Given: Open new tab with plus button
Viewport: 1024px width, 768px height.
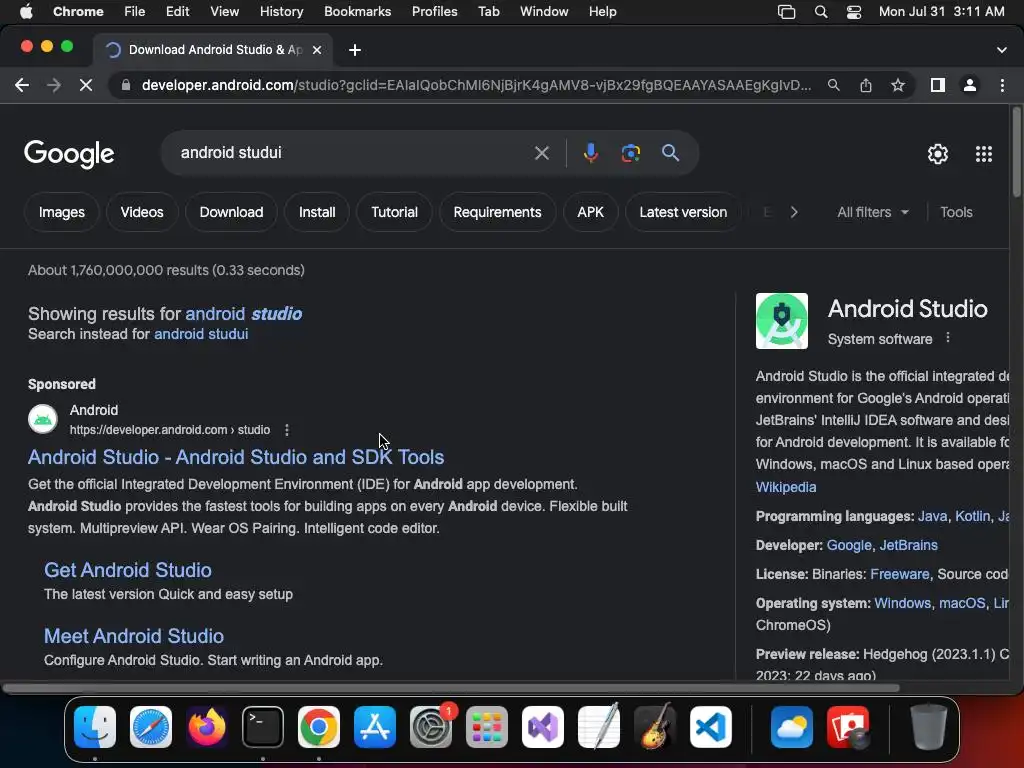Looking at the screenshot, I should click(355, 50).
